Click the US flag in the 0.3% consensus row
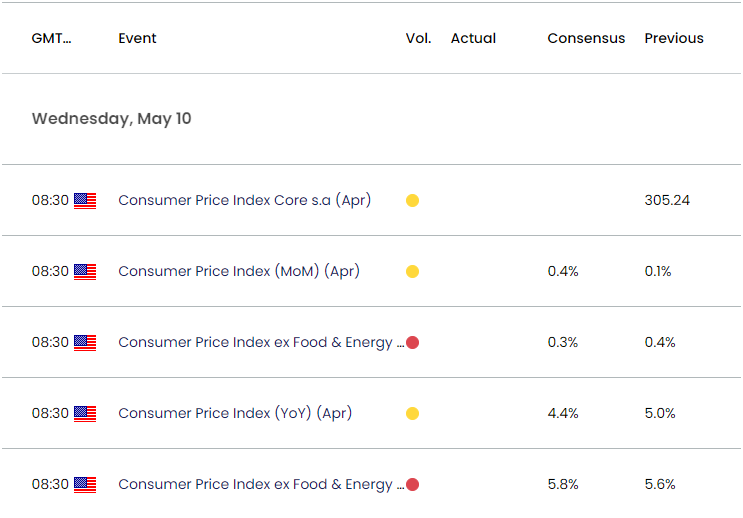Screen dimensions: 743x518 click(x=85, y=343)
